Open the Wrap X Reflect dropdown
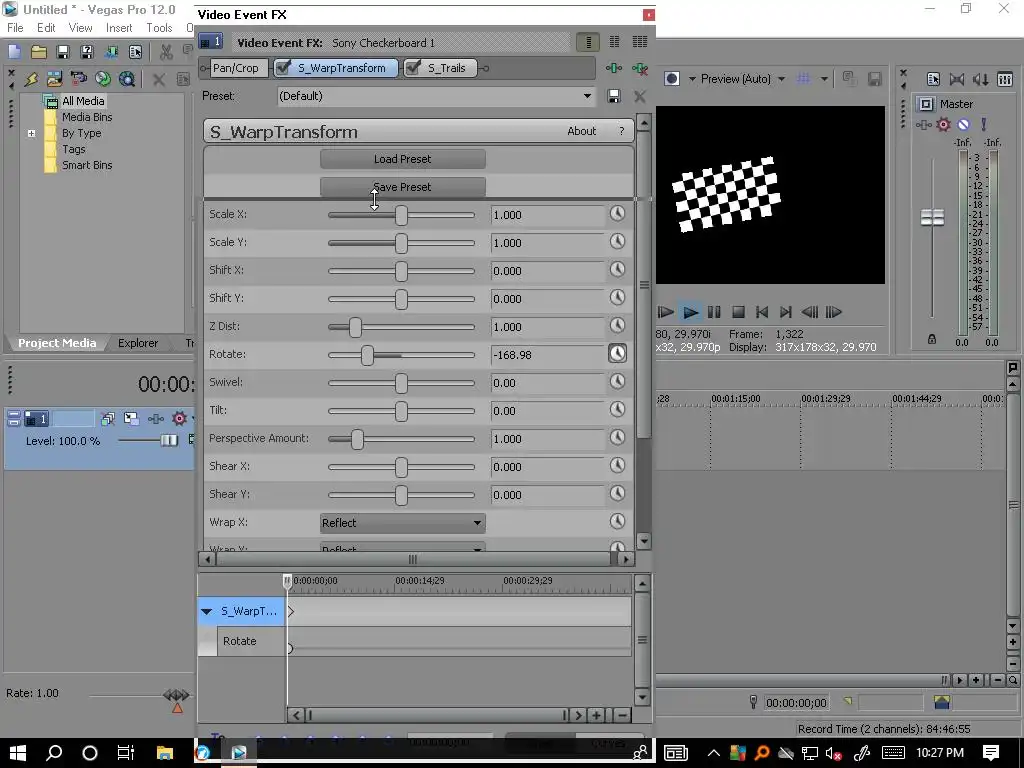The image size is (1024, 768). 402,522
